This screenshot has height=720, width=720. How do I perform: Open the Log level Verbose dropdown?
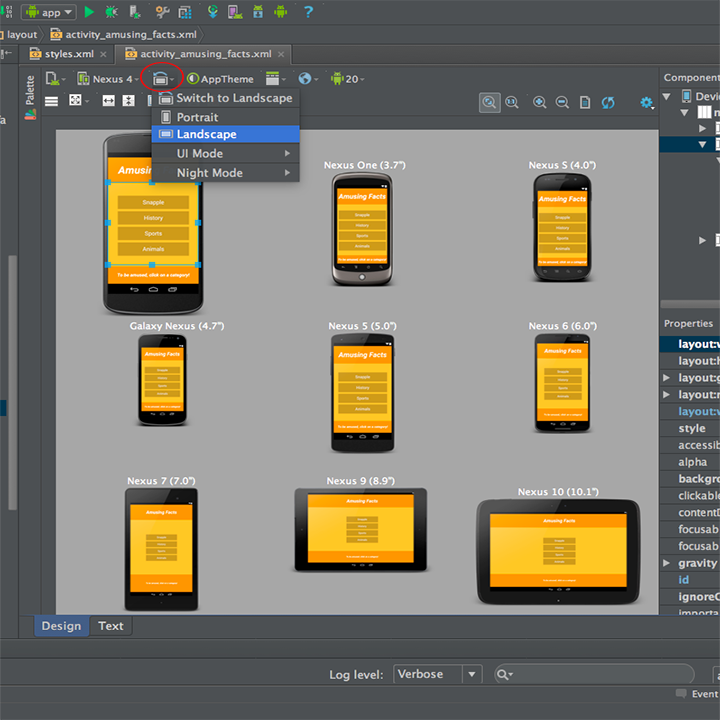[438, 675]
